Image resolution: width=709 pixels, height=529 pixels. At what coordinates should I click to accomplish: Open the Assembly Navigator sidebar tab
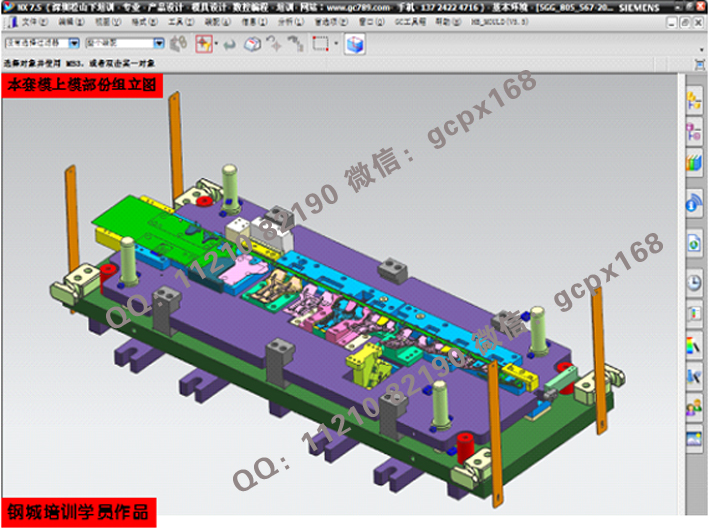point(694,101)
